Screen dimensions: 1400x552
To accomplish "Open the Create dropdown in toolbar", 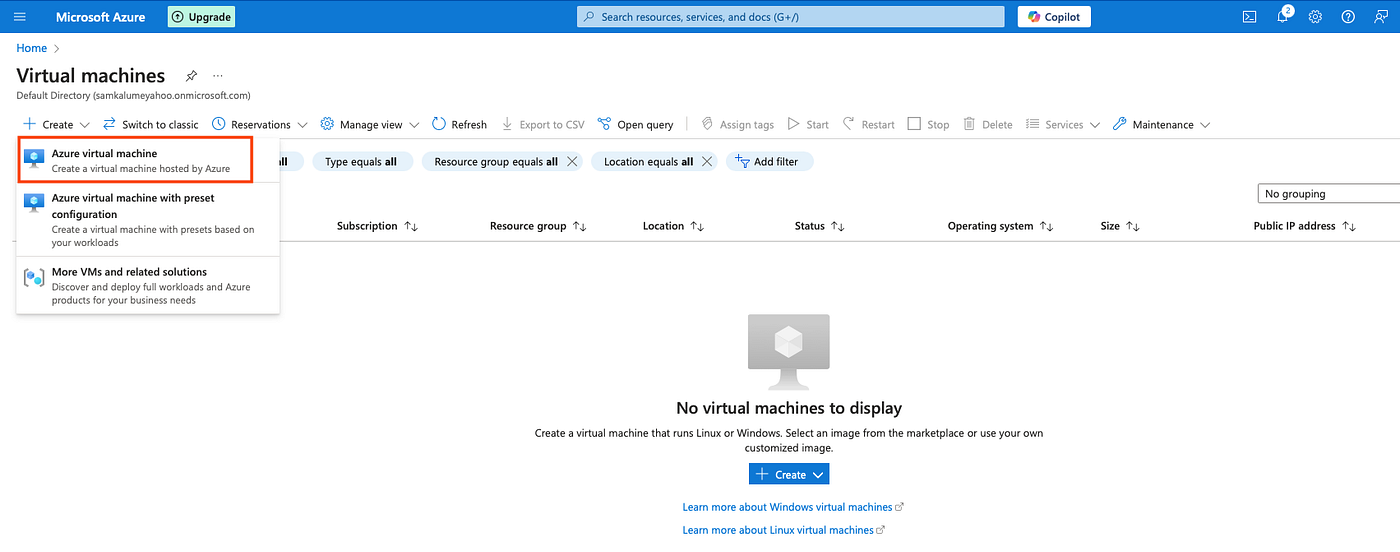I will click(x=57, y=125).
